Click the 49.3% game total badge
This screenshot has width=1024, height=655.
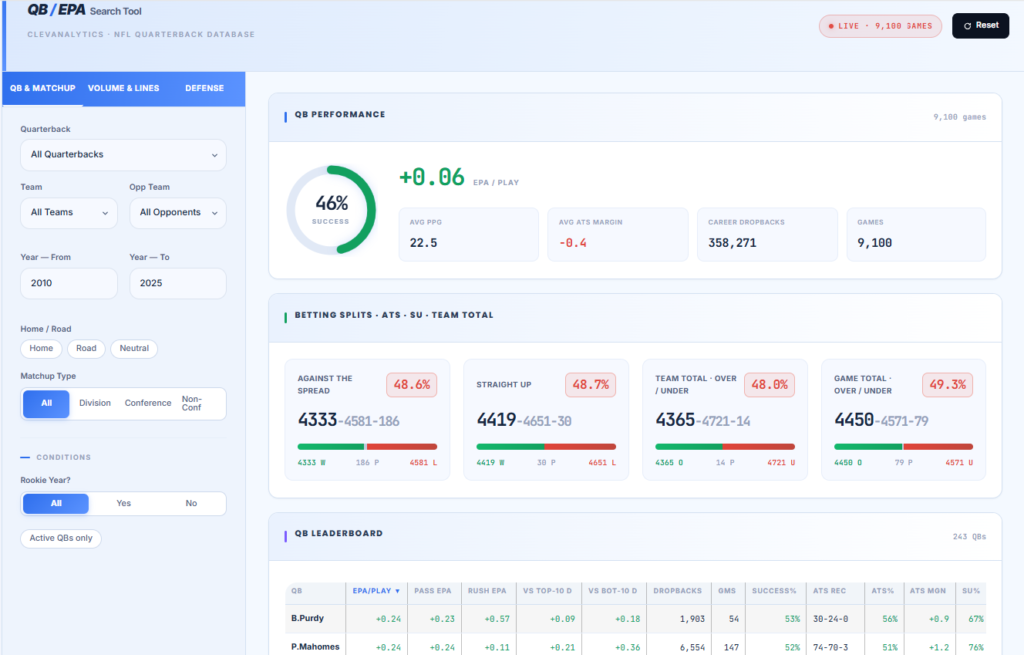[x=948, y=385]
